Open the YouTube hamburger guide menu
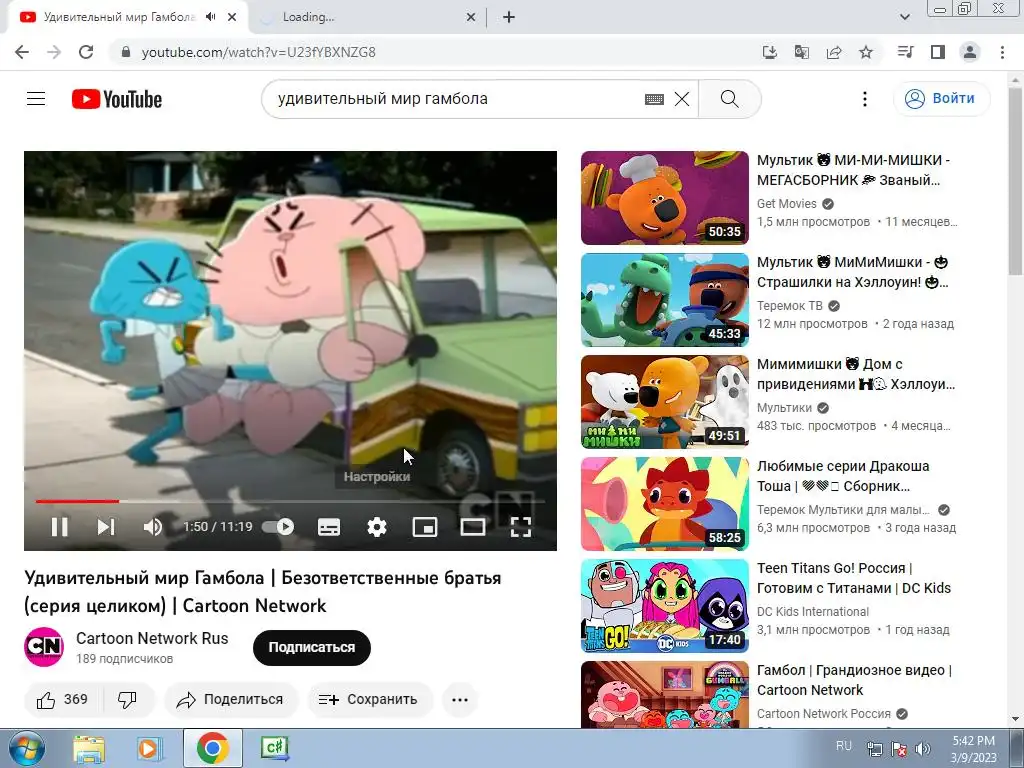This screenshot has width=1024, height=768. 36,99
